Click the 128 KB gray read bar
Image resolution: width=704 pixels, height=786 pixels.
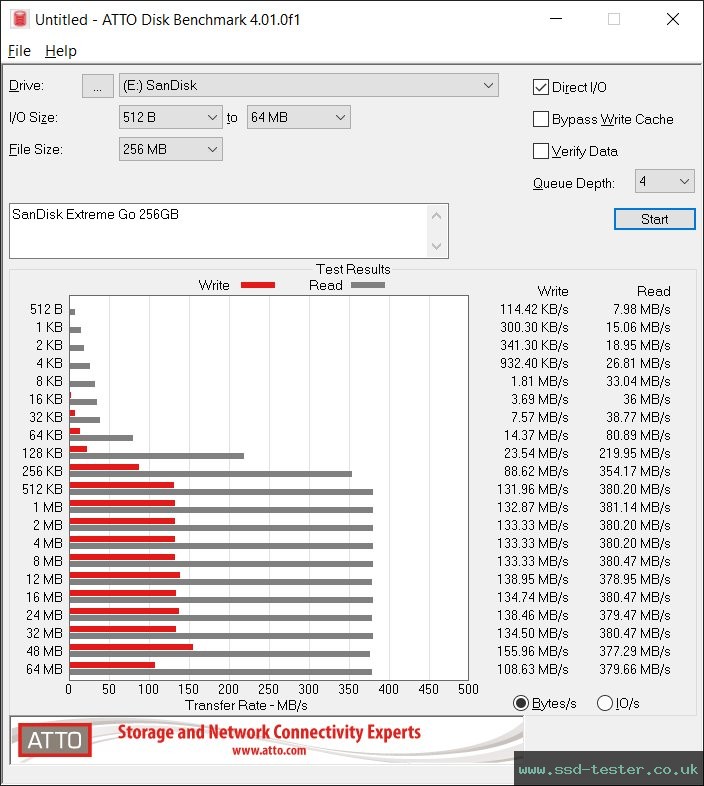pyautogui.click(x=157, y=456)
